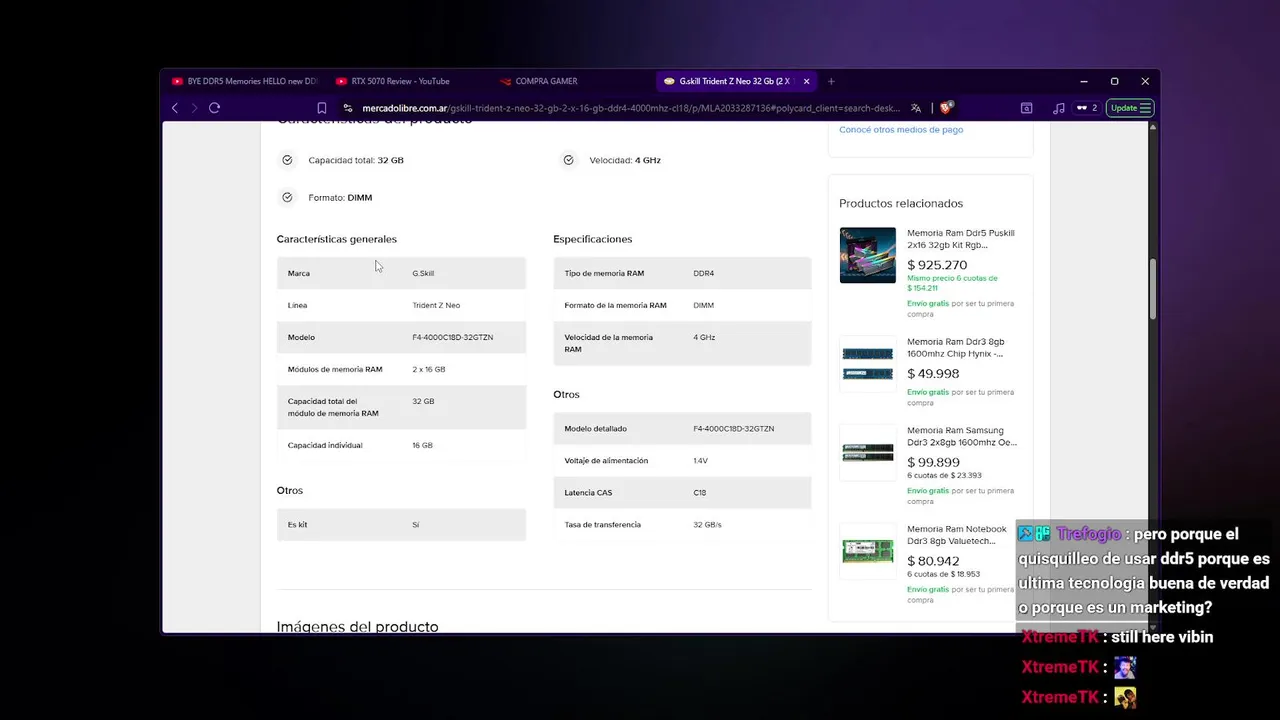
Task: Open site settings icon beside the URL
Action: coord(348,108)
